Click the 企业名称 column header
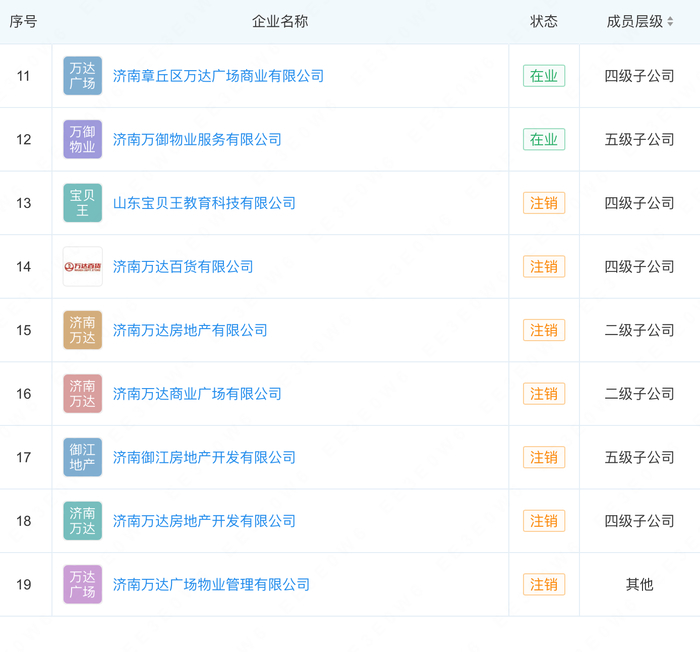 pyautogui.click(x=280, y=21)
